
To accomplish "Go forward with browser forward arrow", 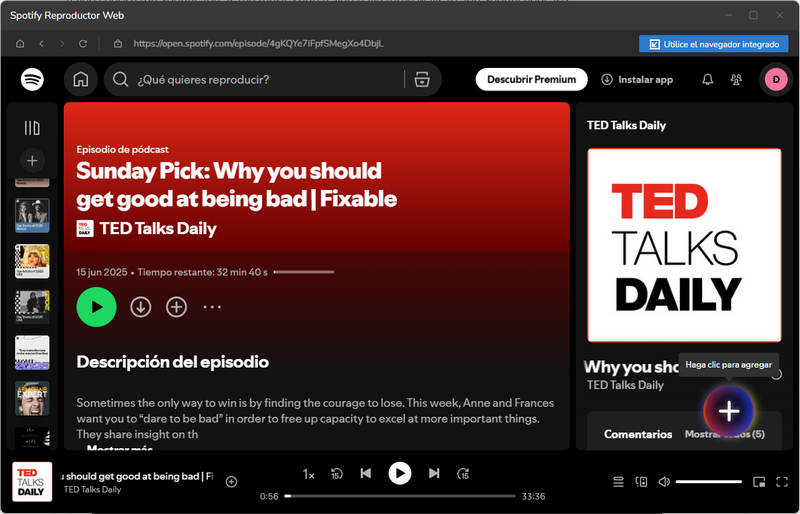I will click(62, 44).
